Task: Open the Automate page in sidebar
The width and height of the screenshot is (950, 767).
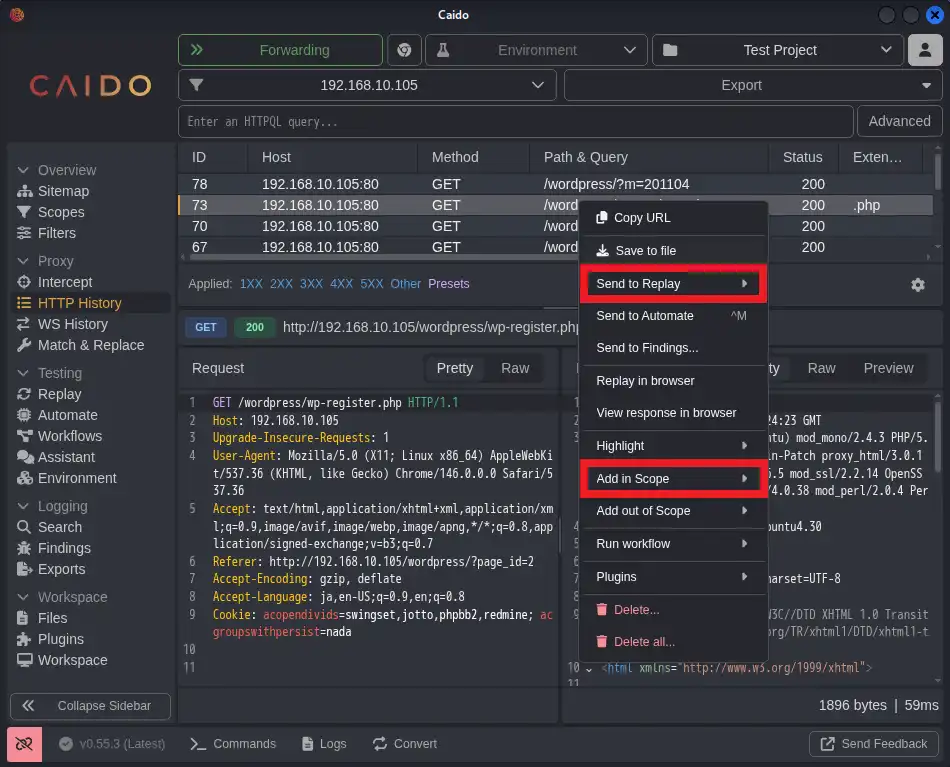Action: click(x=67, y=415)
